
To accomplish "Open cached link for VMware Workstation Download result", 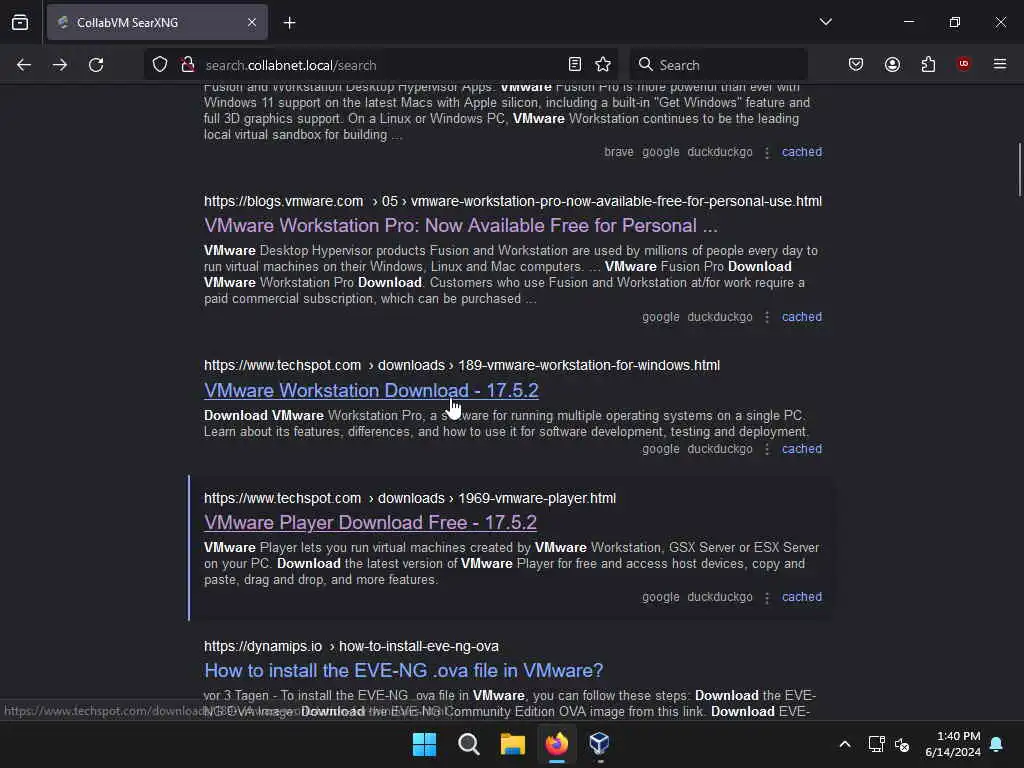I will coord(802,449).
